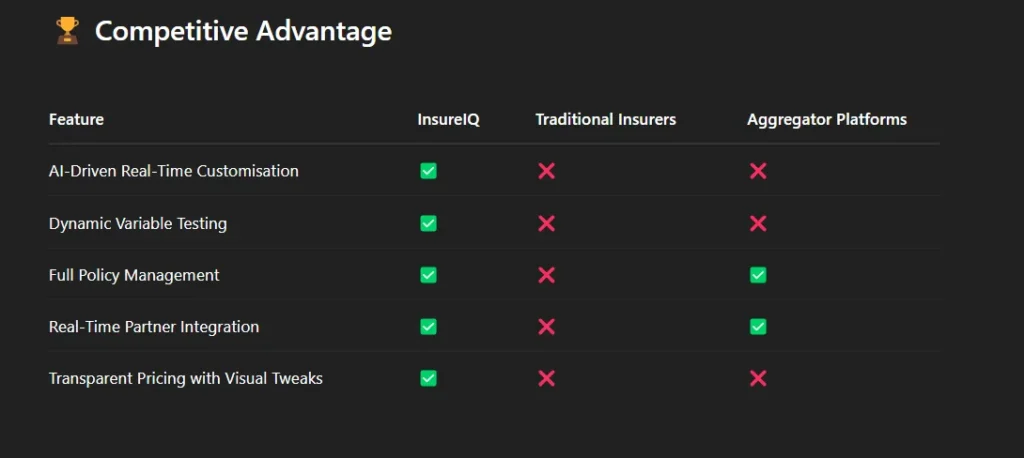Click Traditional Insurers cross for Real-Time Partner Integration

point(547,327)
